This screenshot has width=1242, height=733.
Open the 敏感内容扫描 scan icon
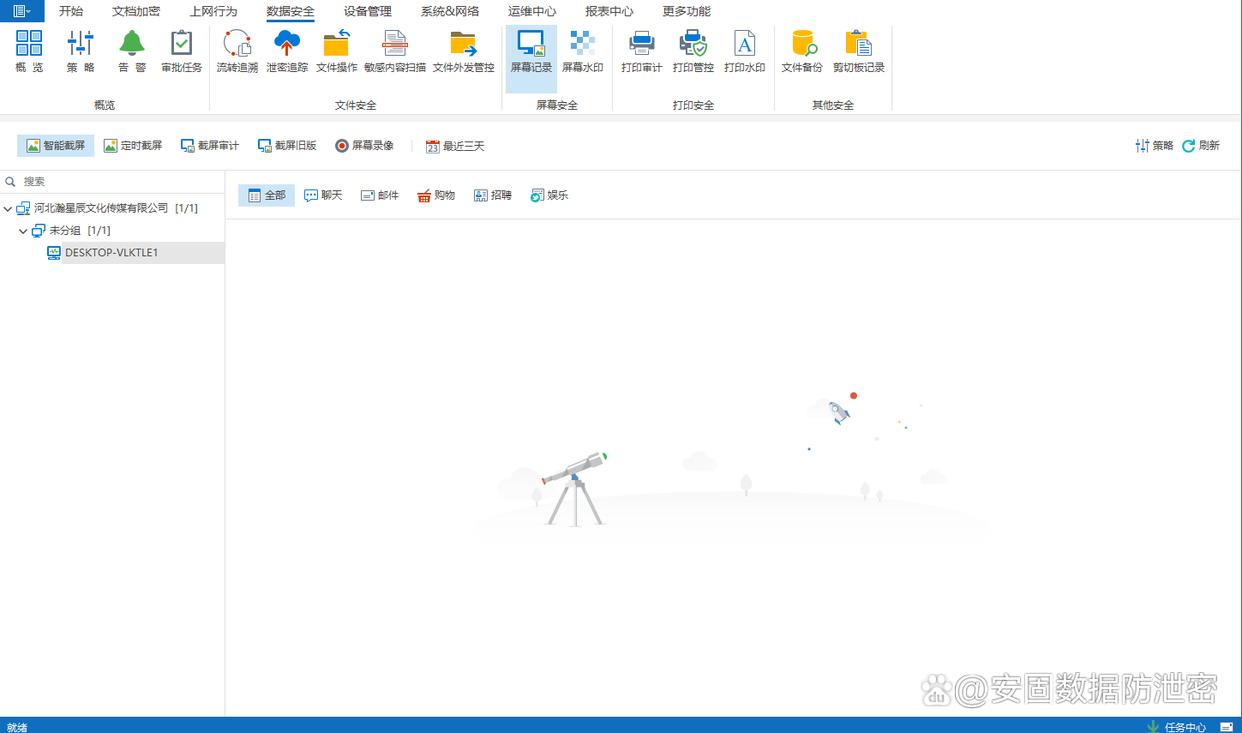(x=395, y=52)
